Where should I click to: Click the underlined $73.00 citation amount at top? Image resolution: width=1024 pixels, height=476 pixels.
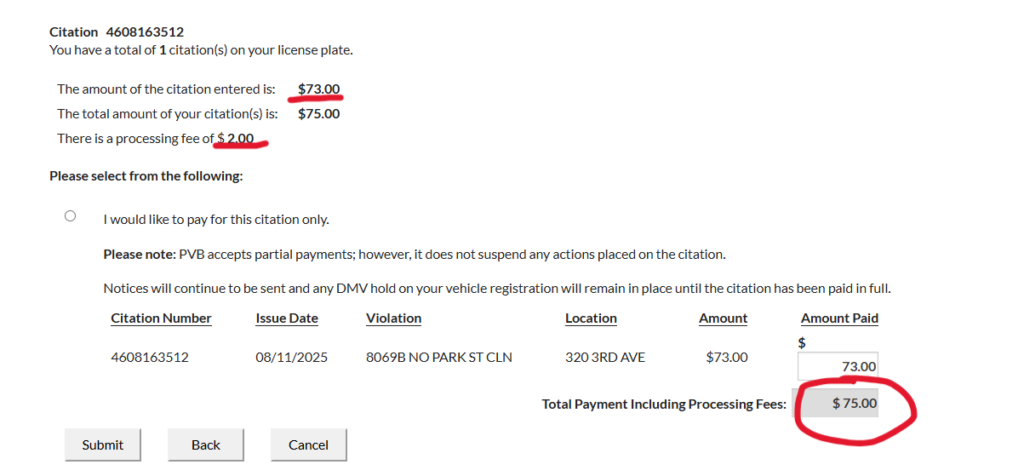(x=319, y=89)
